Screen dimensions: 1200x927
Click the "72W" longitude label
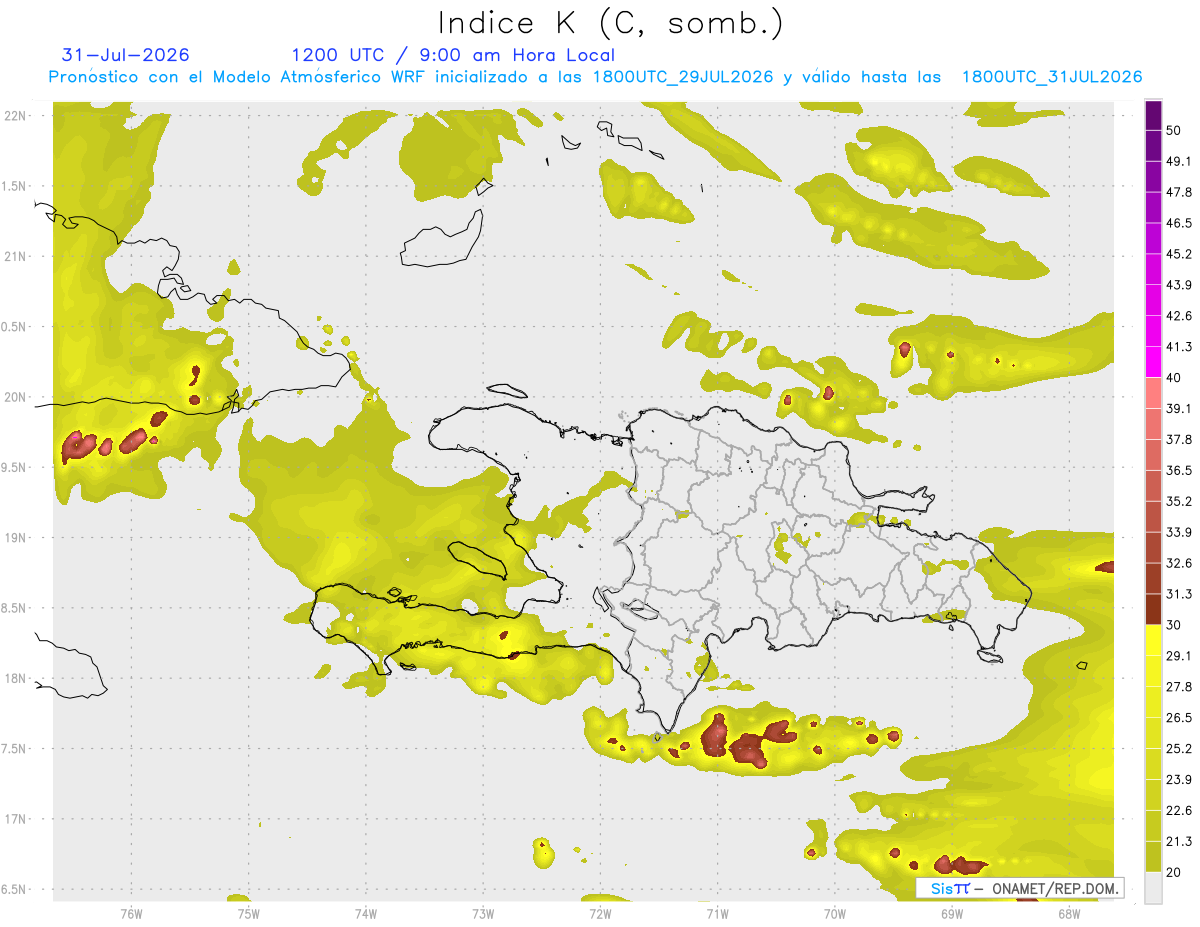coord(600,913)
